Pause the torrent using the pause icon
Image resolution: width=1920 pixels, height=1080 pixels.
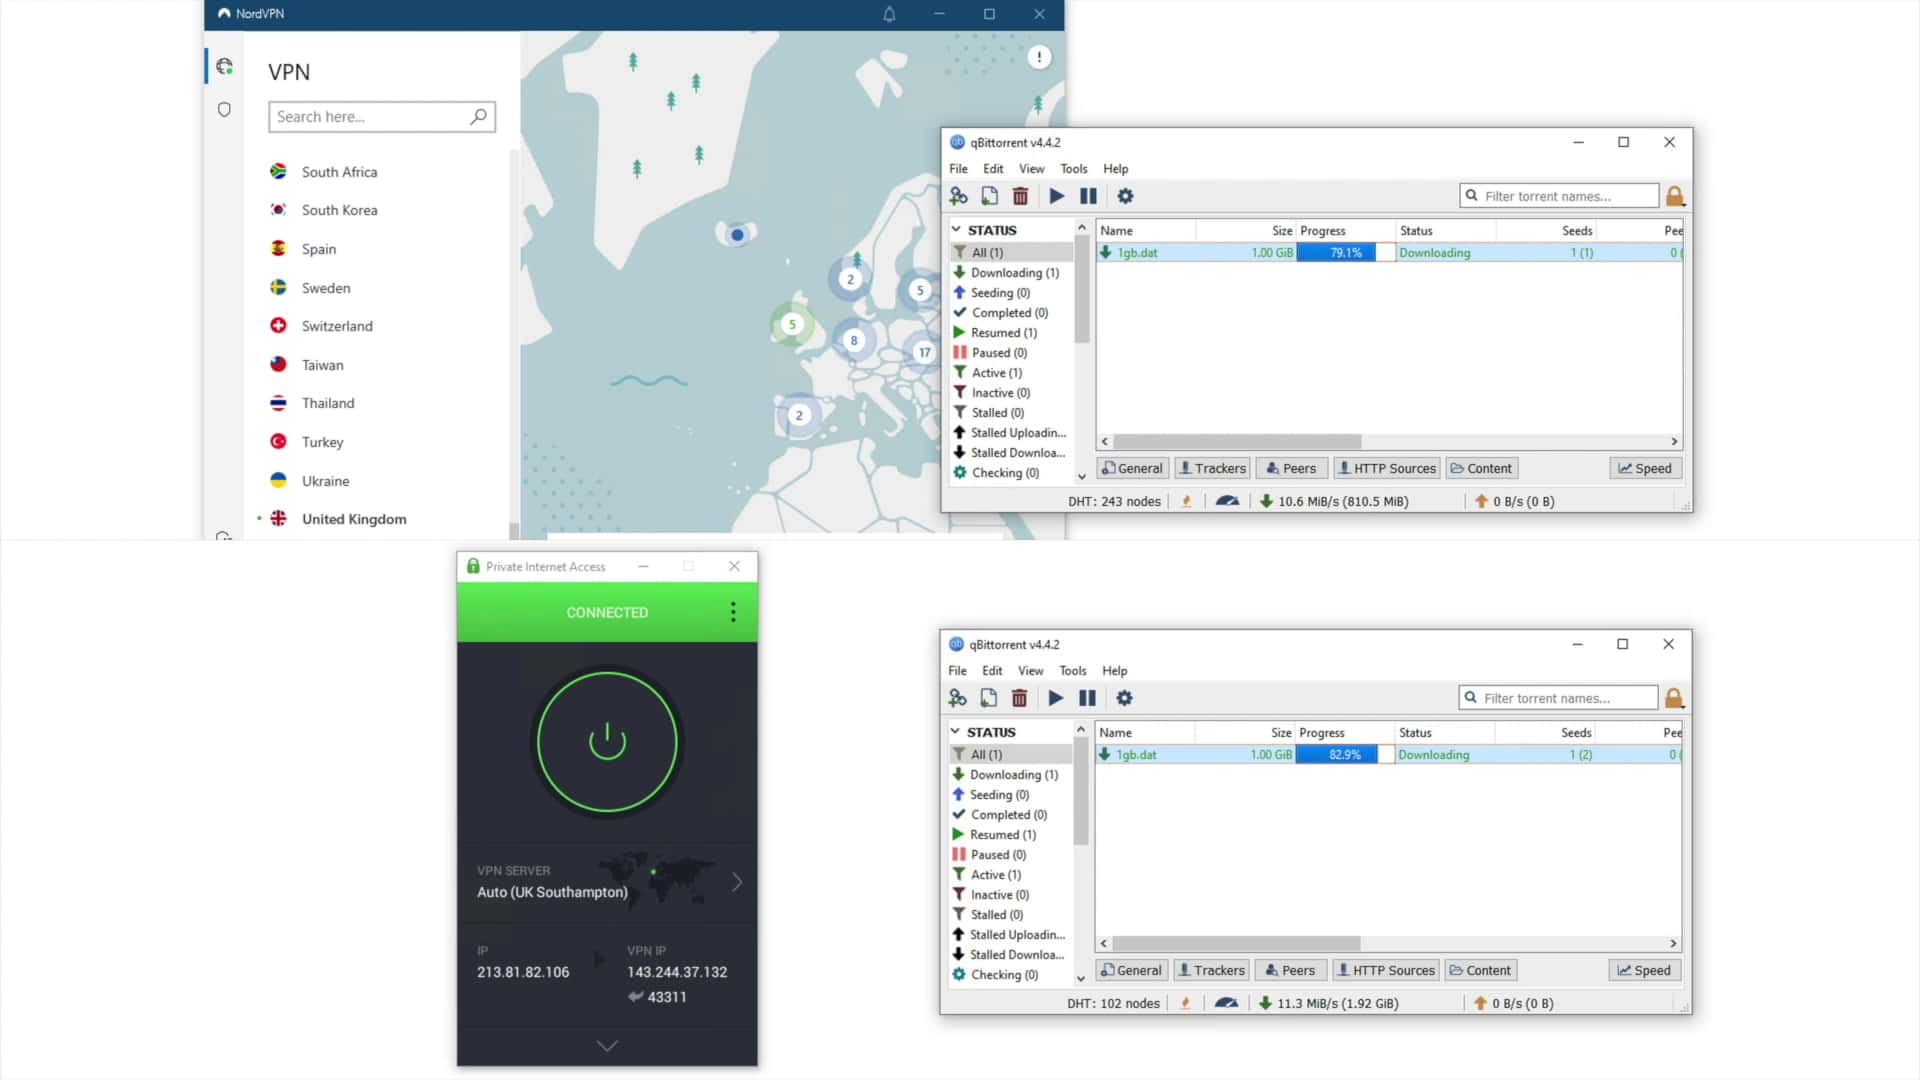coord(1088,196)
